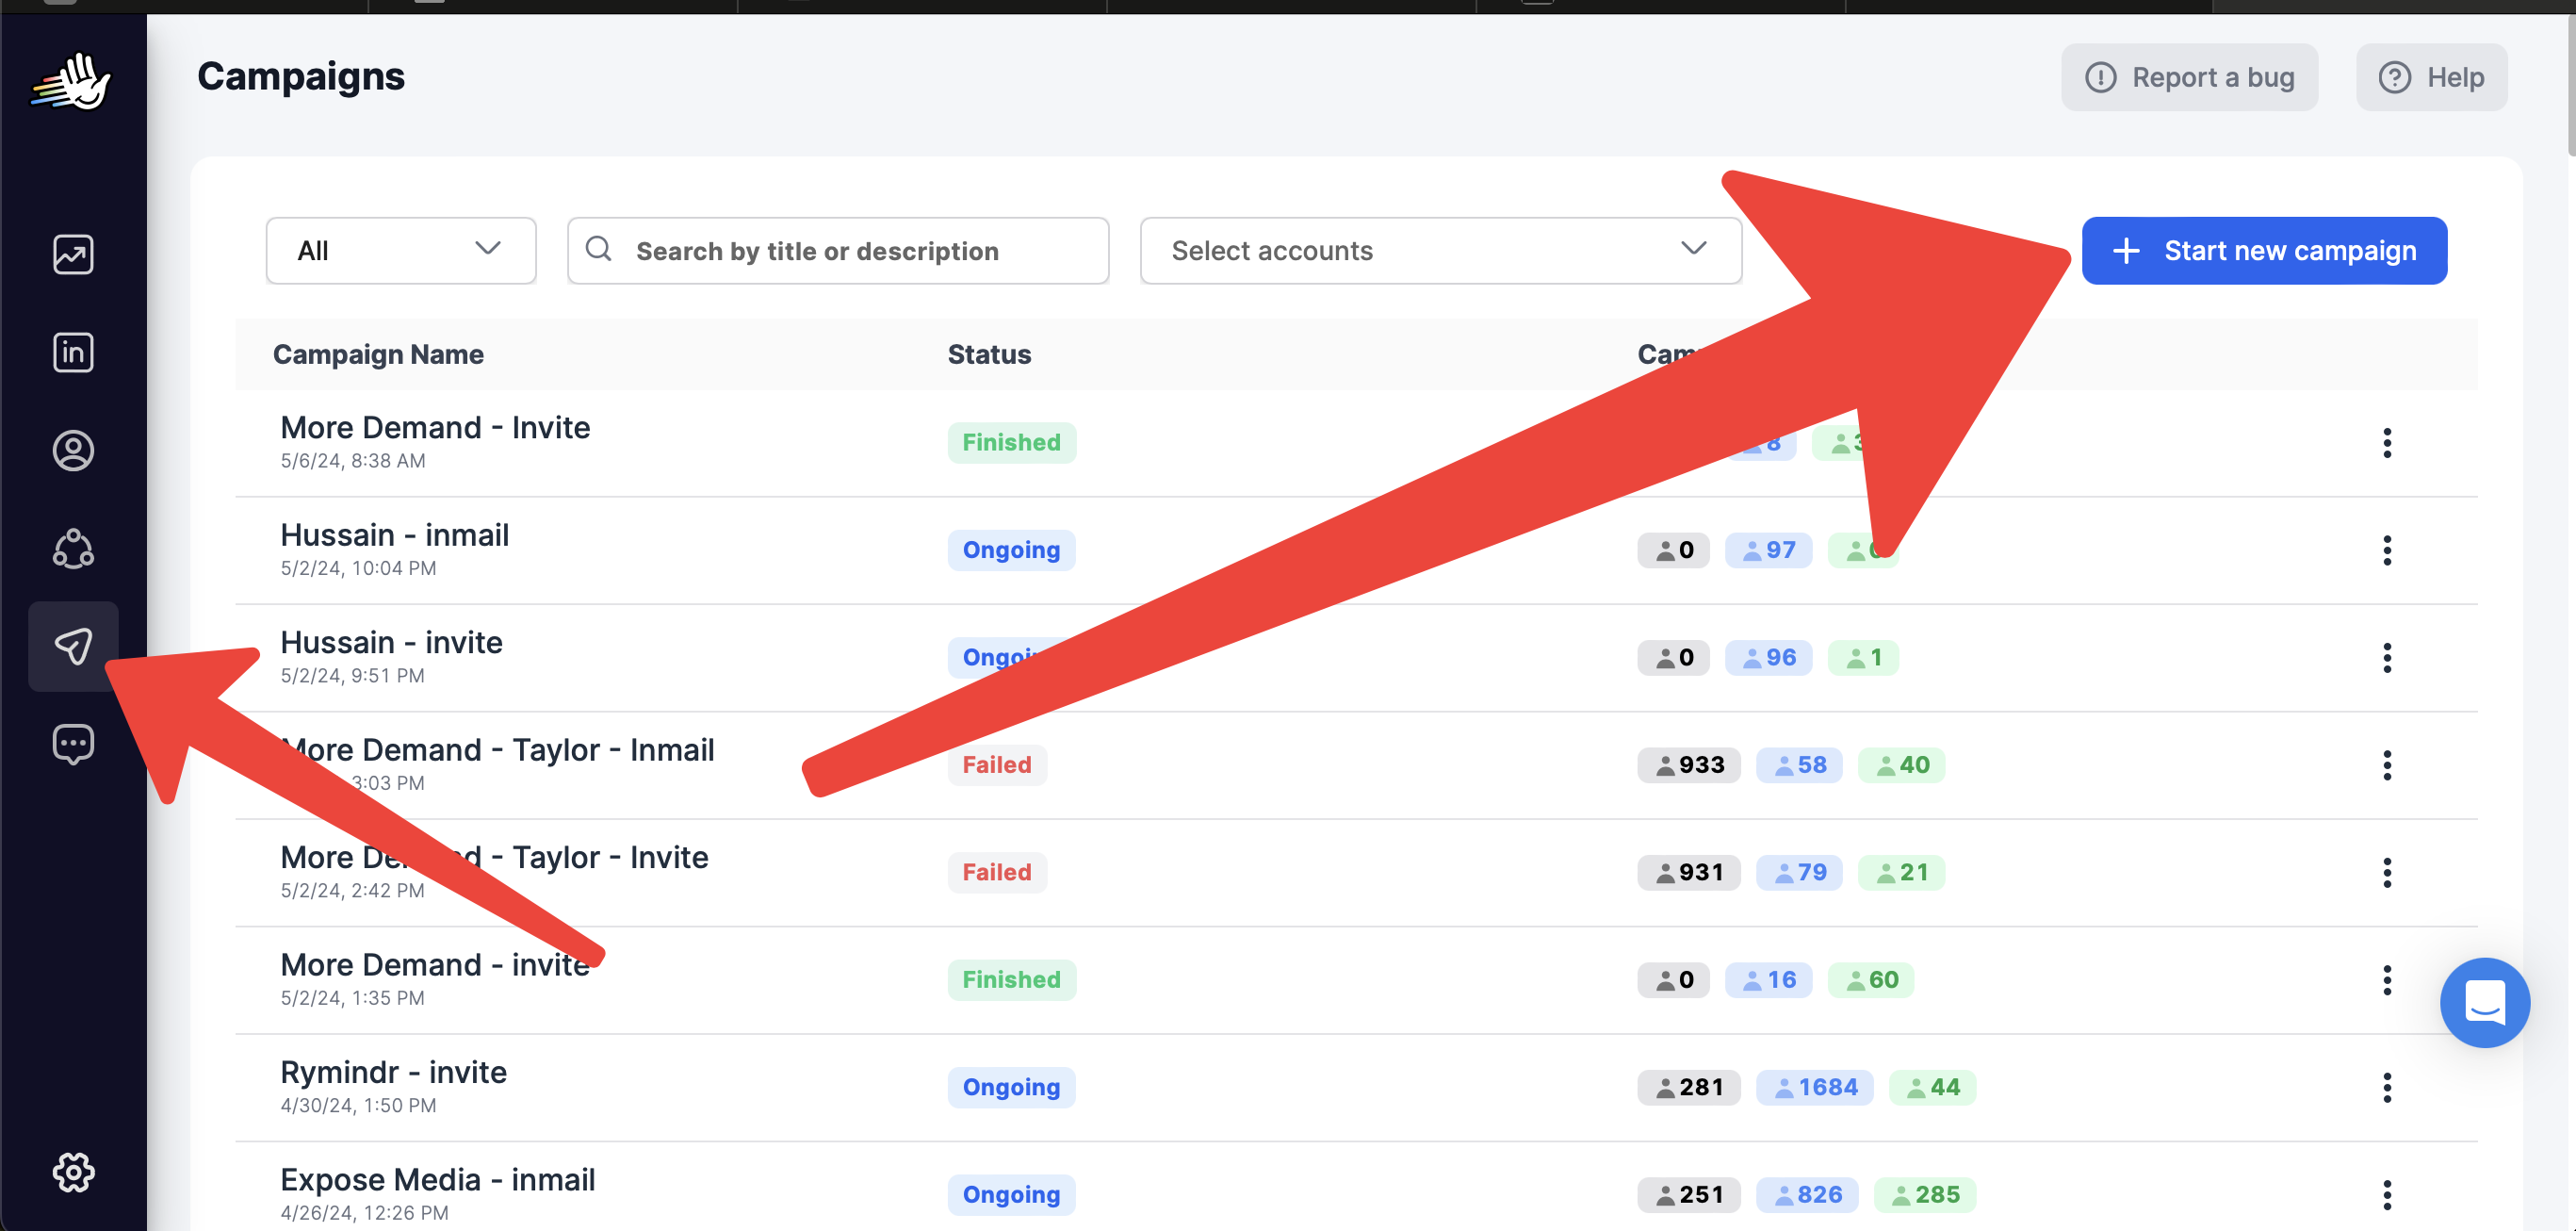Click the Report a bug button

[x=2188, y=77]
